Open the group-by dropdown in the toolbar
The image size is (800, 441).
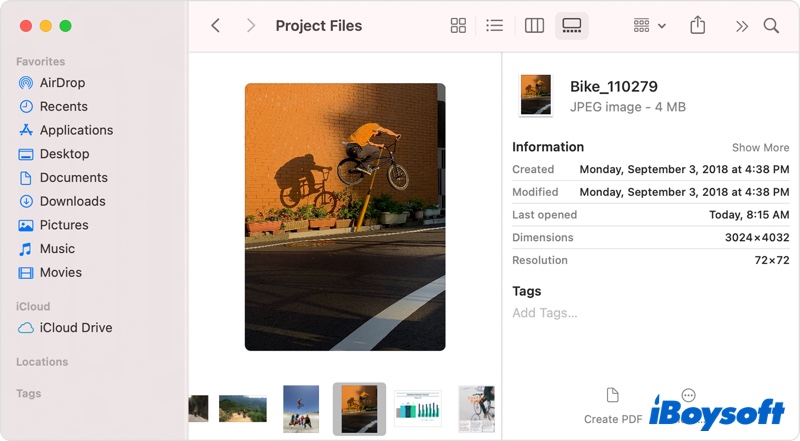(649, 26)
